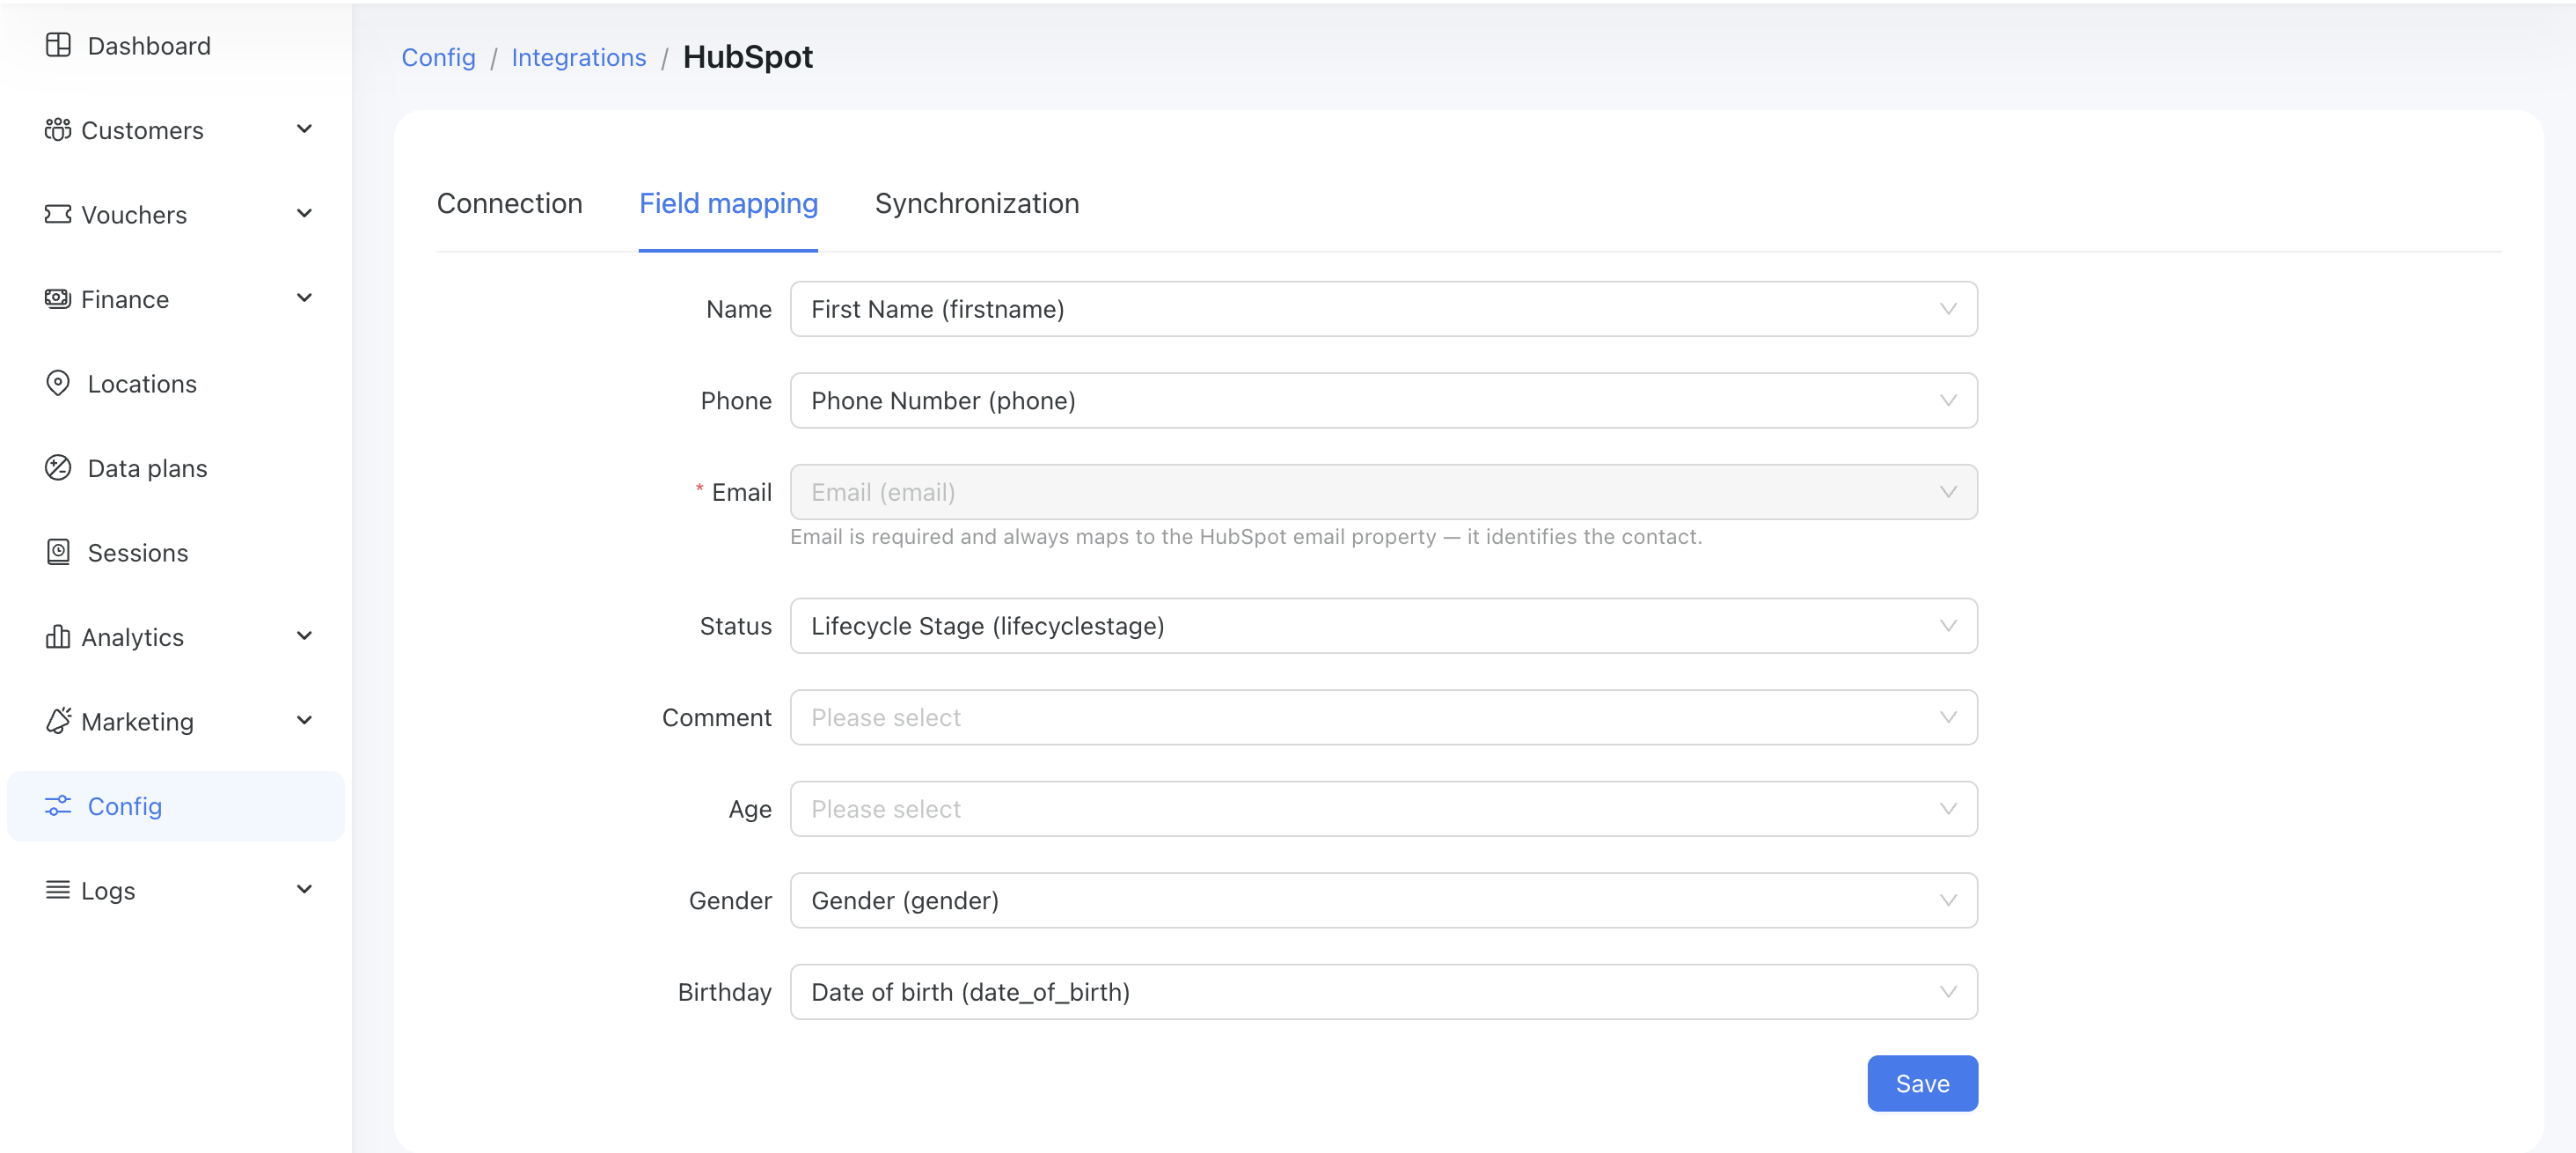This screenshot has height=1153, width=2576.
Task: Open the Gender mapping dropdown
Action: pyautogui.click(x=1383, y=900)
